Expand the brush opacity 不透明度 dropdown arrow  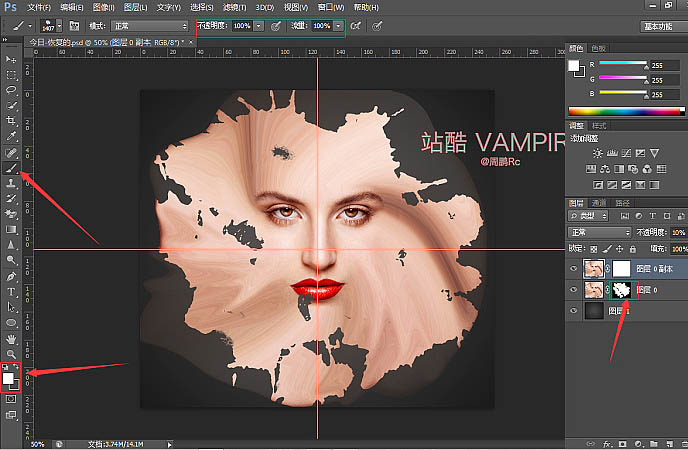point(259,25)
